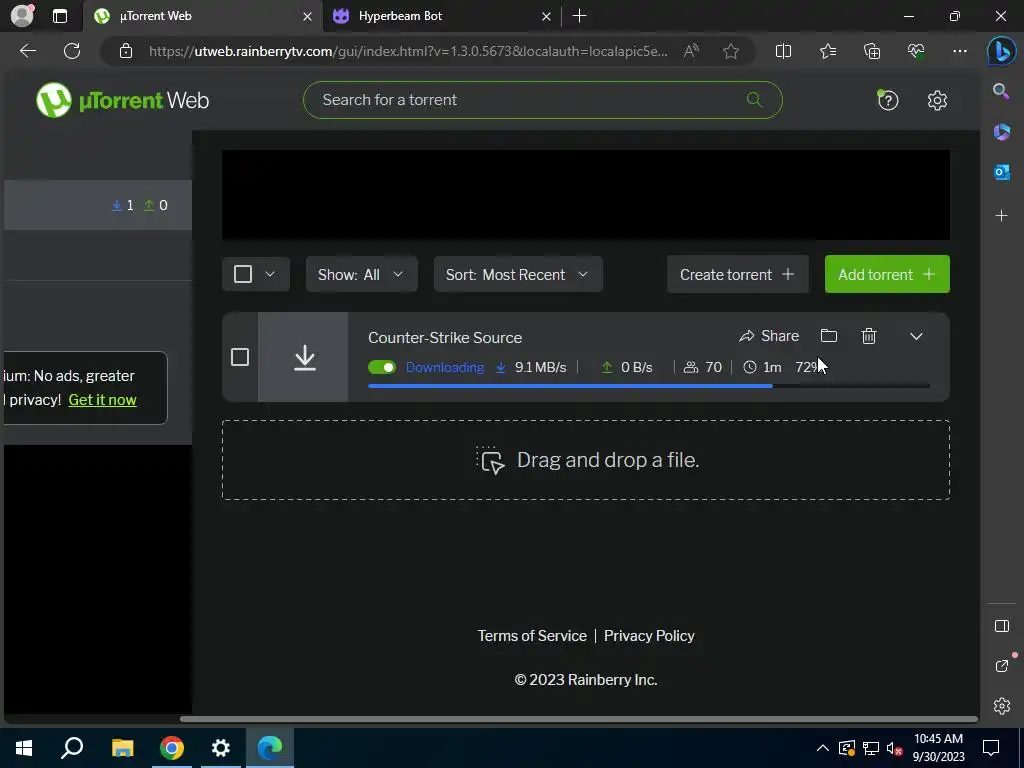Open the split screen icon
Screen dimensions: 1024x768
[783, 51]
